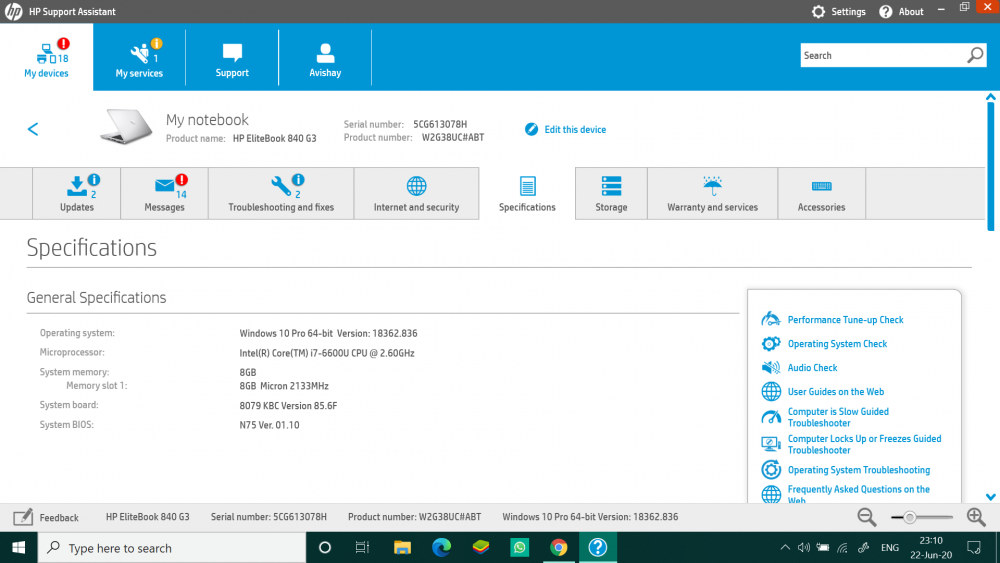Image resolution: width=1000 pixels, height=563 pixels.
Task: Start the Audio Check
Action: [812, 368]
